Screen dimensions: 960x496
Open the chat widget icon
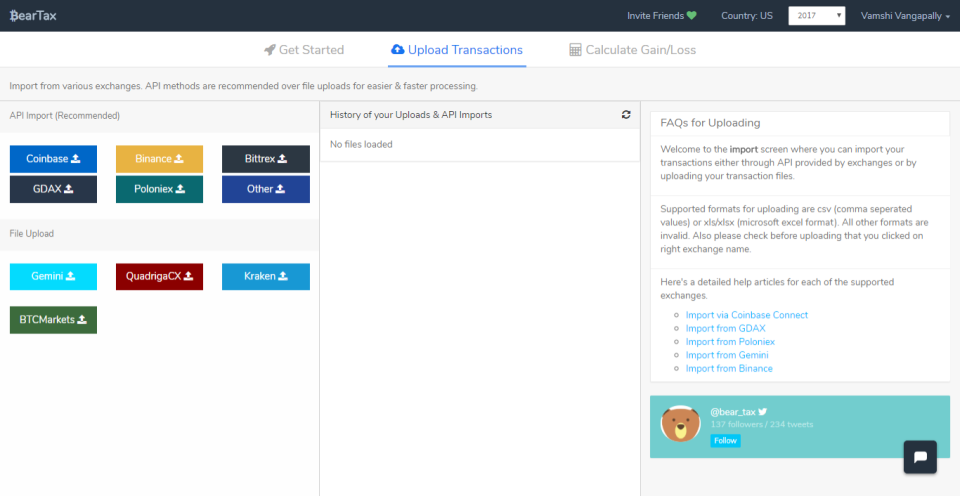click(x=920, y=457)
